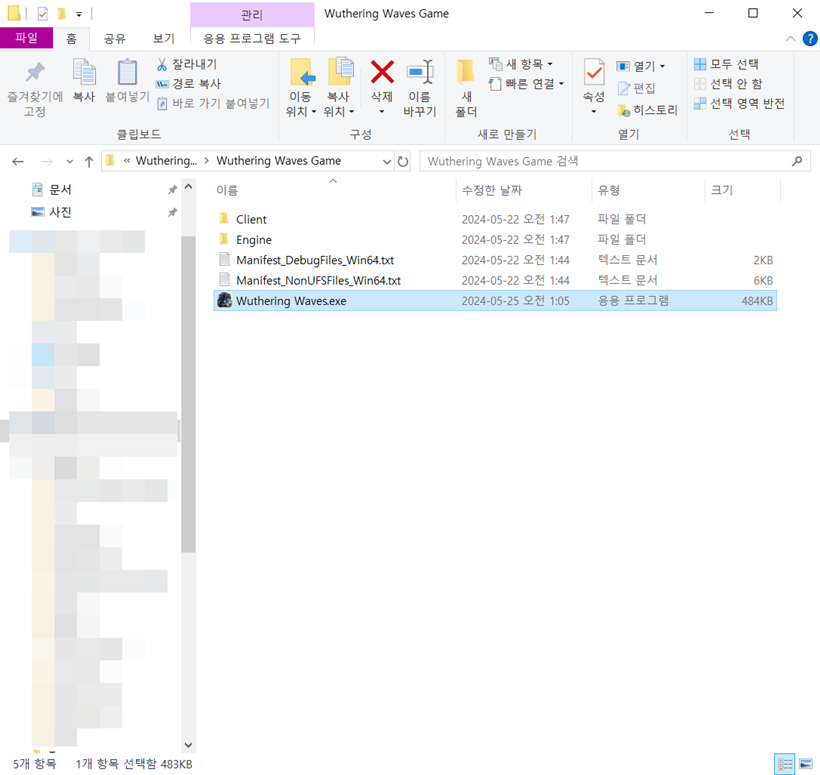Click Wuthering Waves Game breadcrumb segment
This screenshot has width=820, height=775.
point(279,161)
